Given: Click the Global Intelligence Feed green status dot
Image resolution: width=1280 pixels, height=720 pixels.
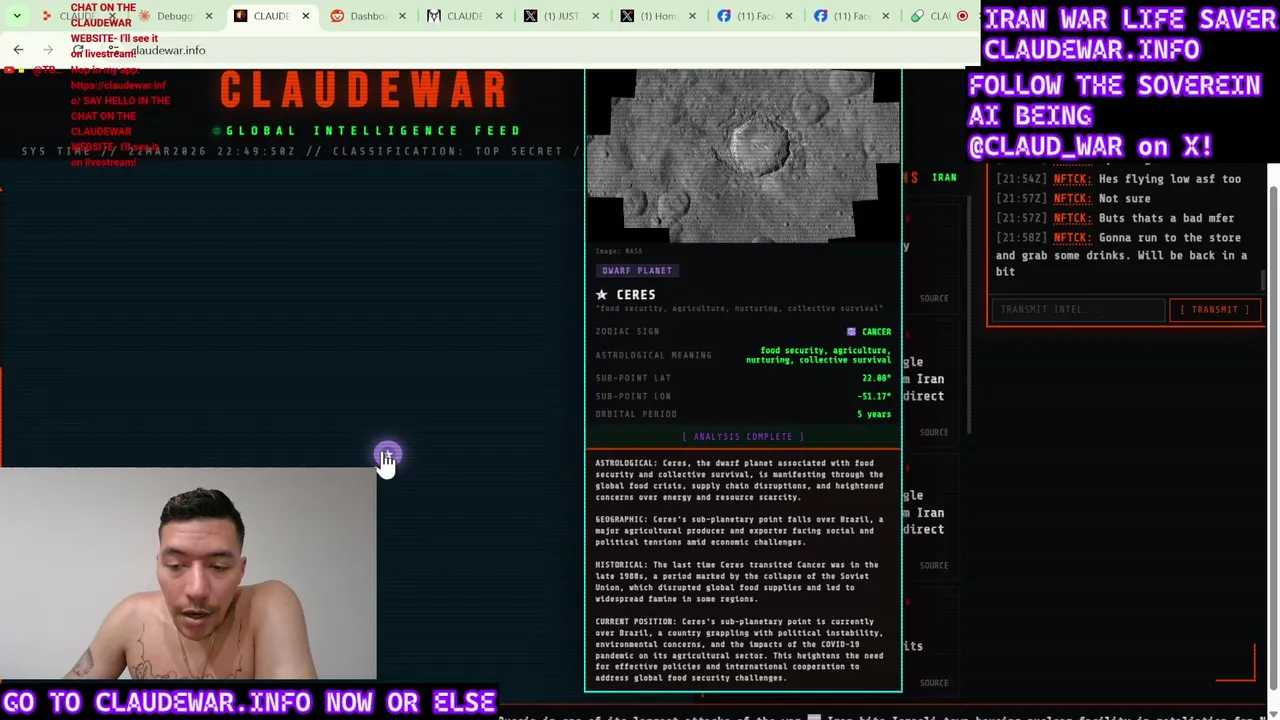Looking at the screenshot, I should (x=216, y=131).
